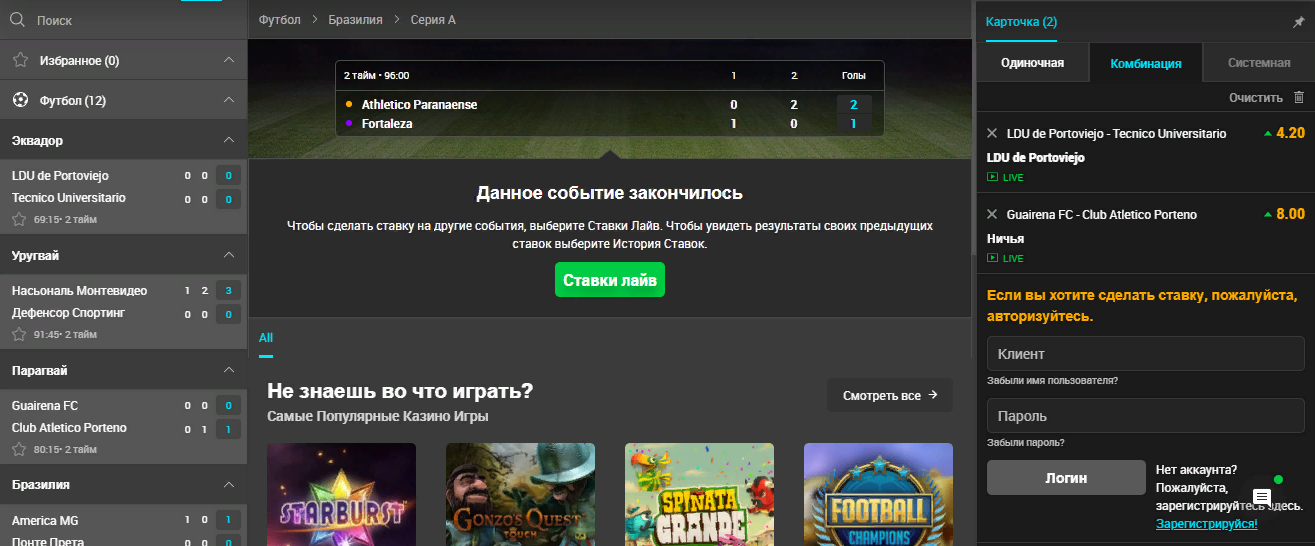
Task: Open Football Champions game thumbnail
Action: coord(878,494)
